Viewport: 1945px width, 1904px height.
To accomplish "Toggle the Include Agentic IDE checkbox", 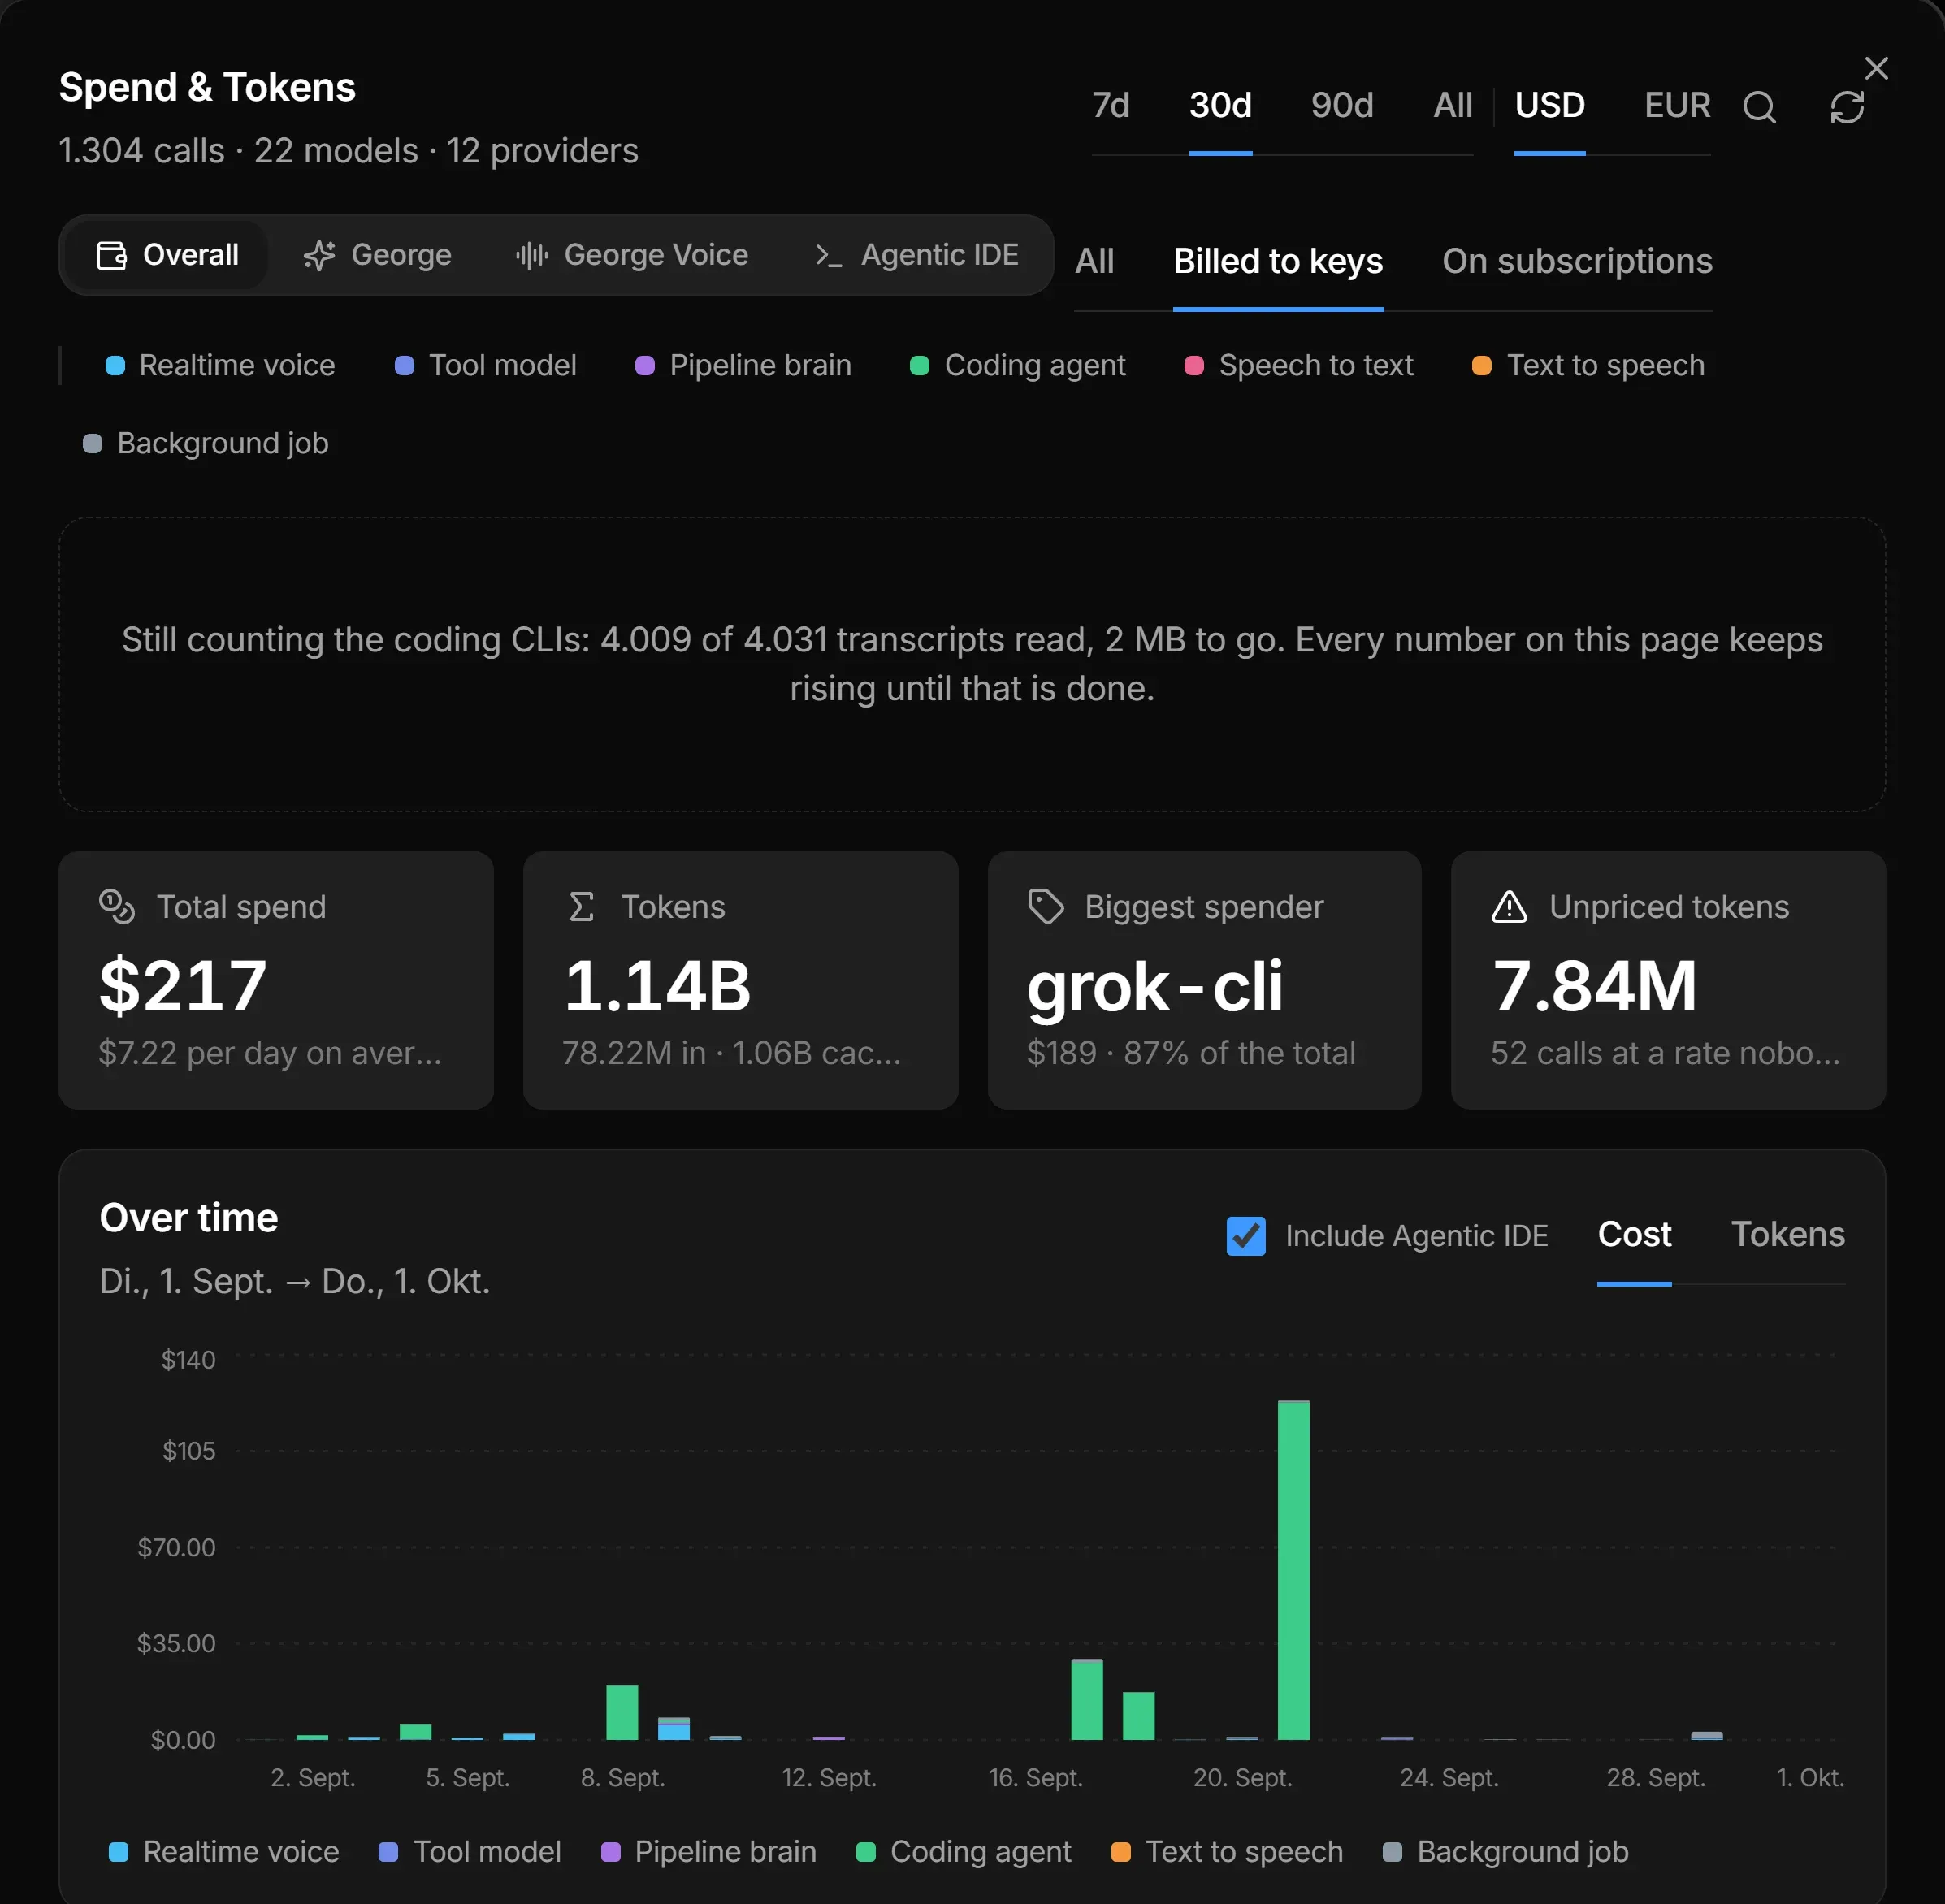I will pos(1245,1235).
